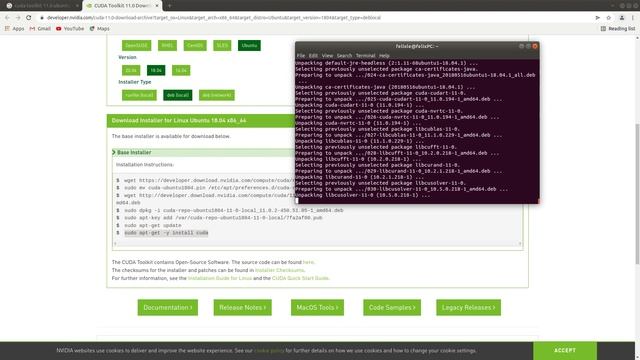Select the CentOS distribution

[195, 45]
